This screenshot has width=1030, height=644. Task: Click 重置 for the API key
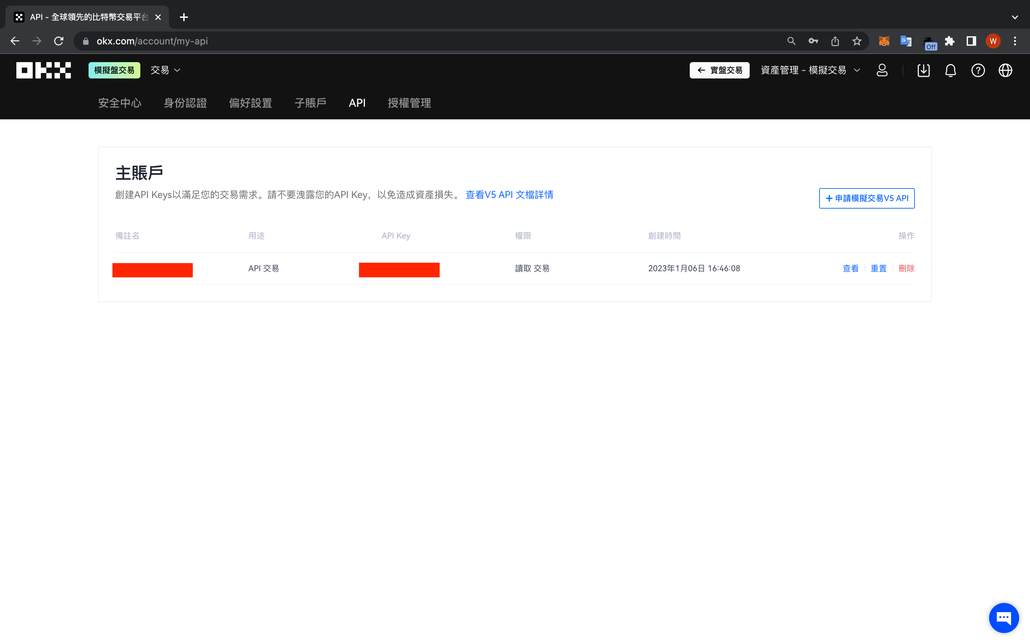pyautogui.click(x=878, y=269)
